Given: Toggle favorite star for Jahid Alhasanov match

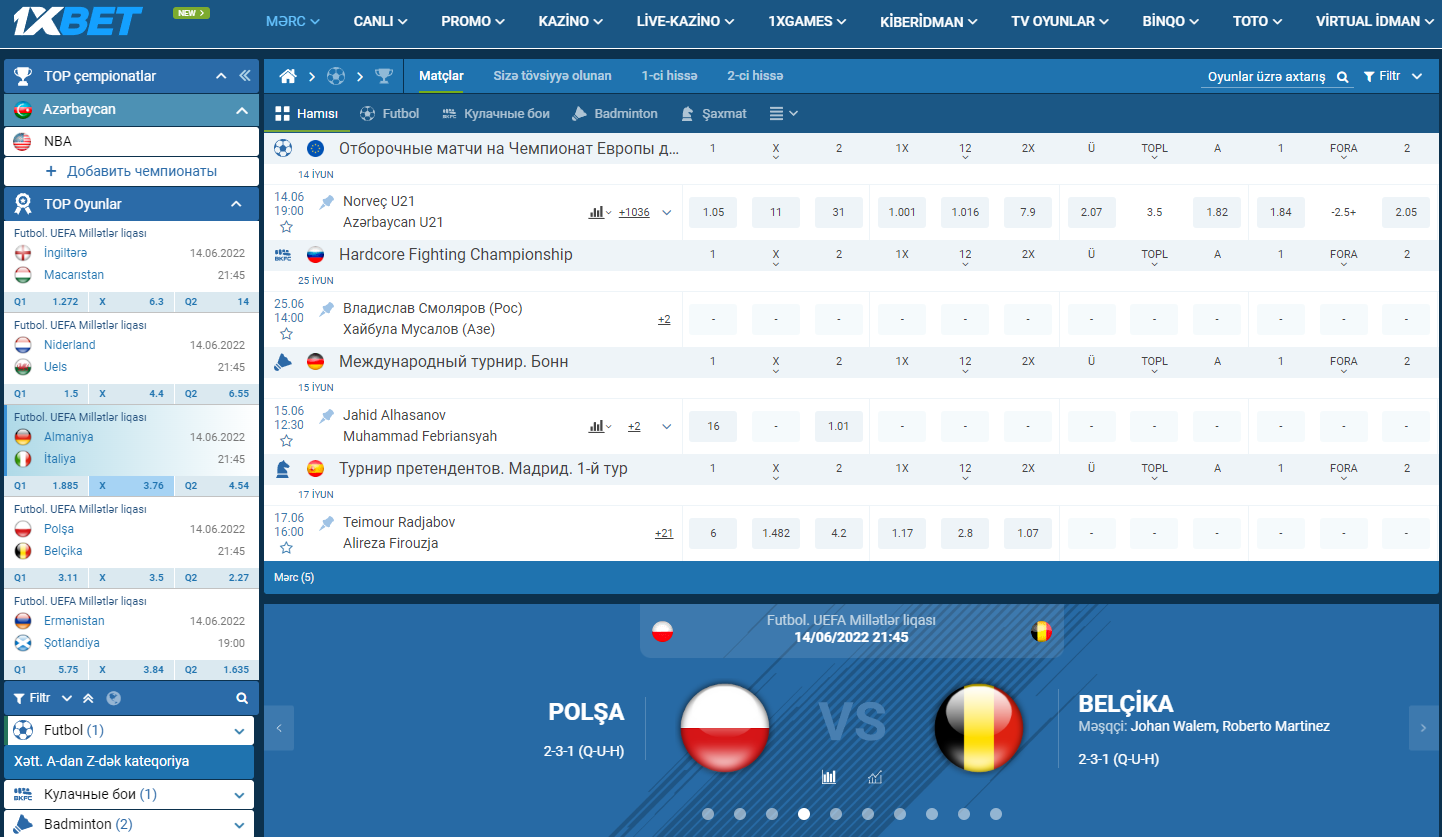Looking at the screenshot, I should tap(286, 441).
